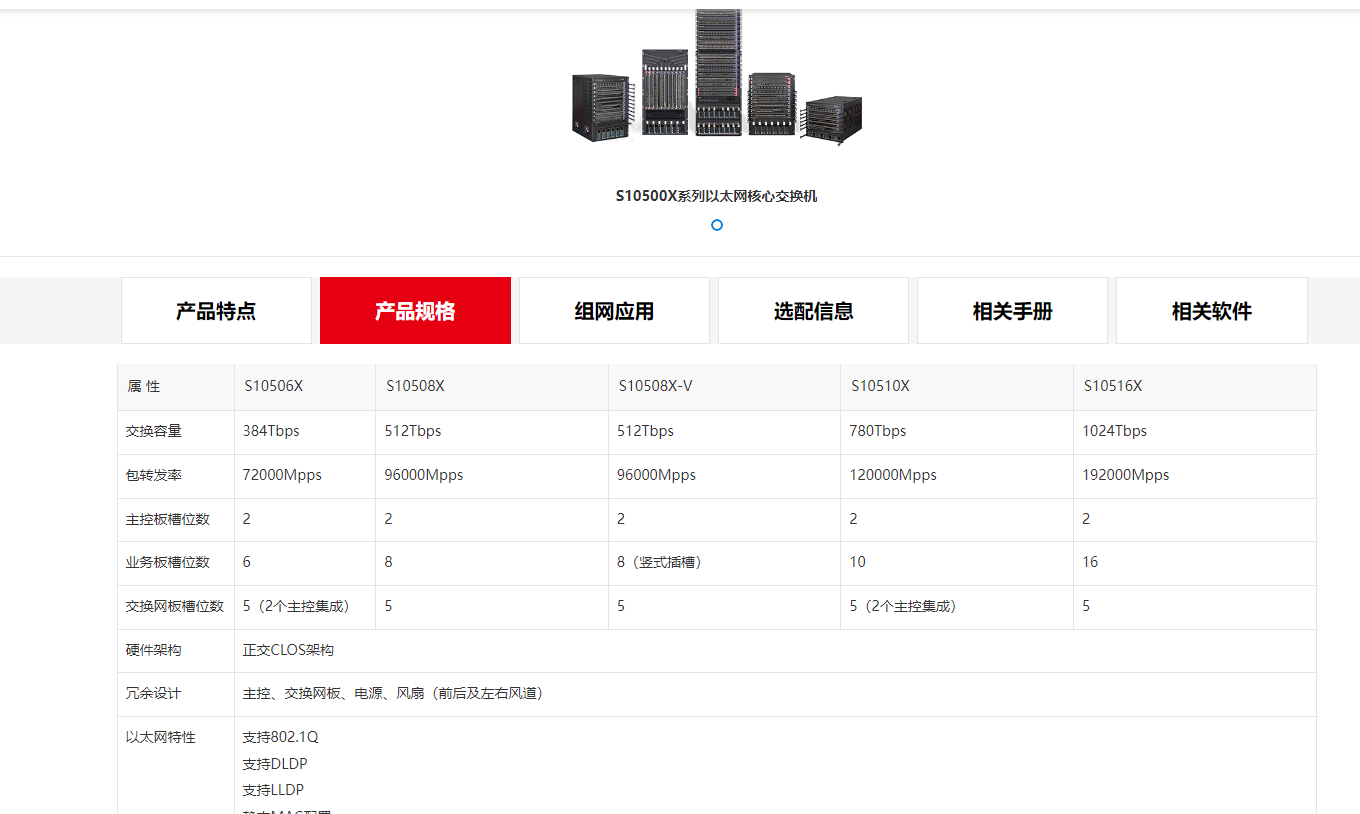Click the 支持LLDP line

click(273, 789)
